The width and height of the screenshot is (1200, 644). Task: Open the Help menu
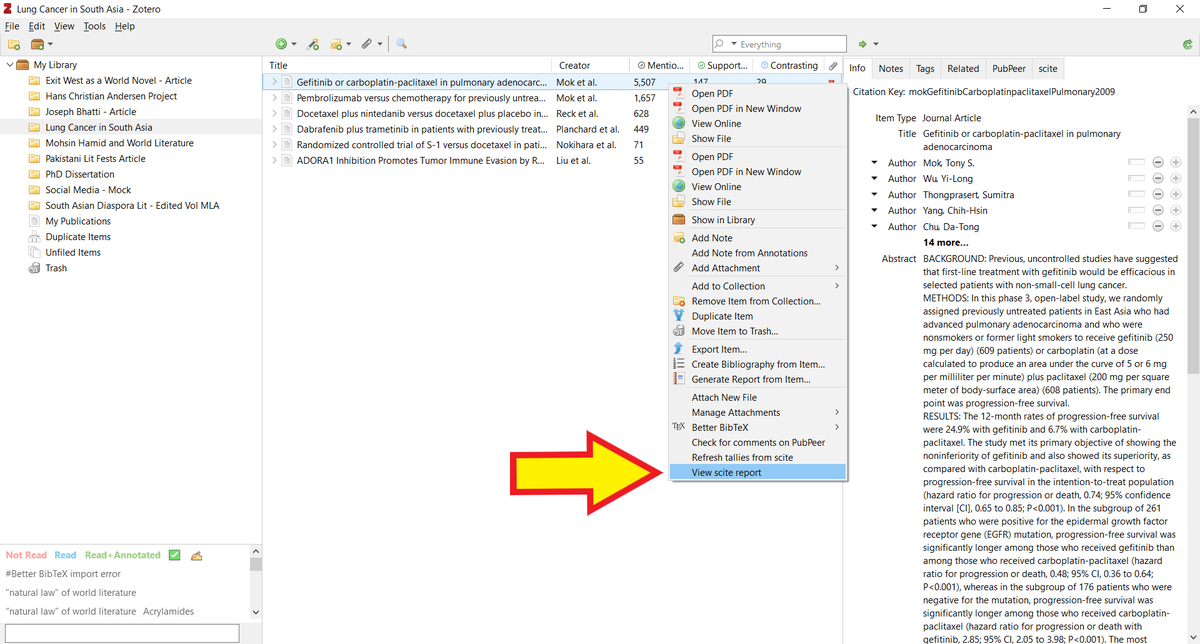(x=124, y=26)
